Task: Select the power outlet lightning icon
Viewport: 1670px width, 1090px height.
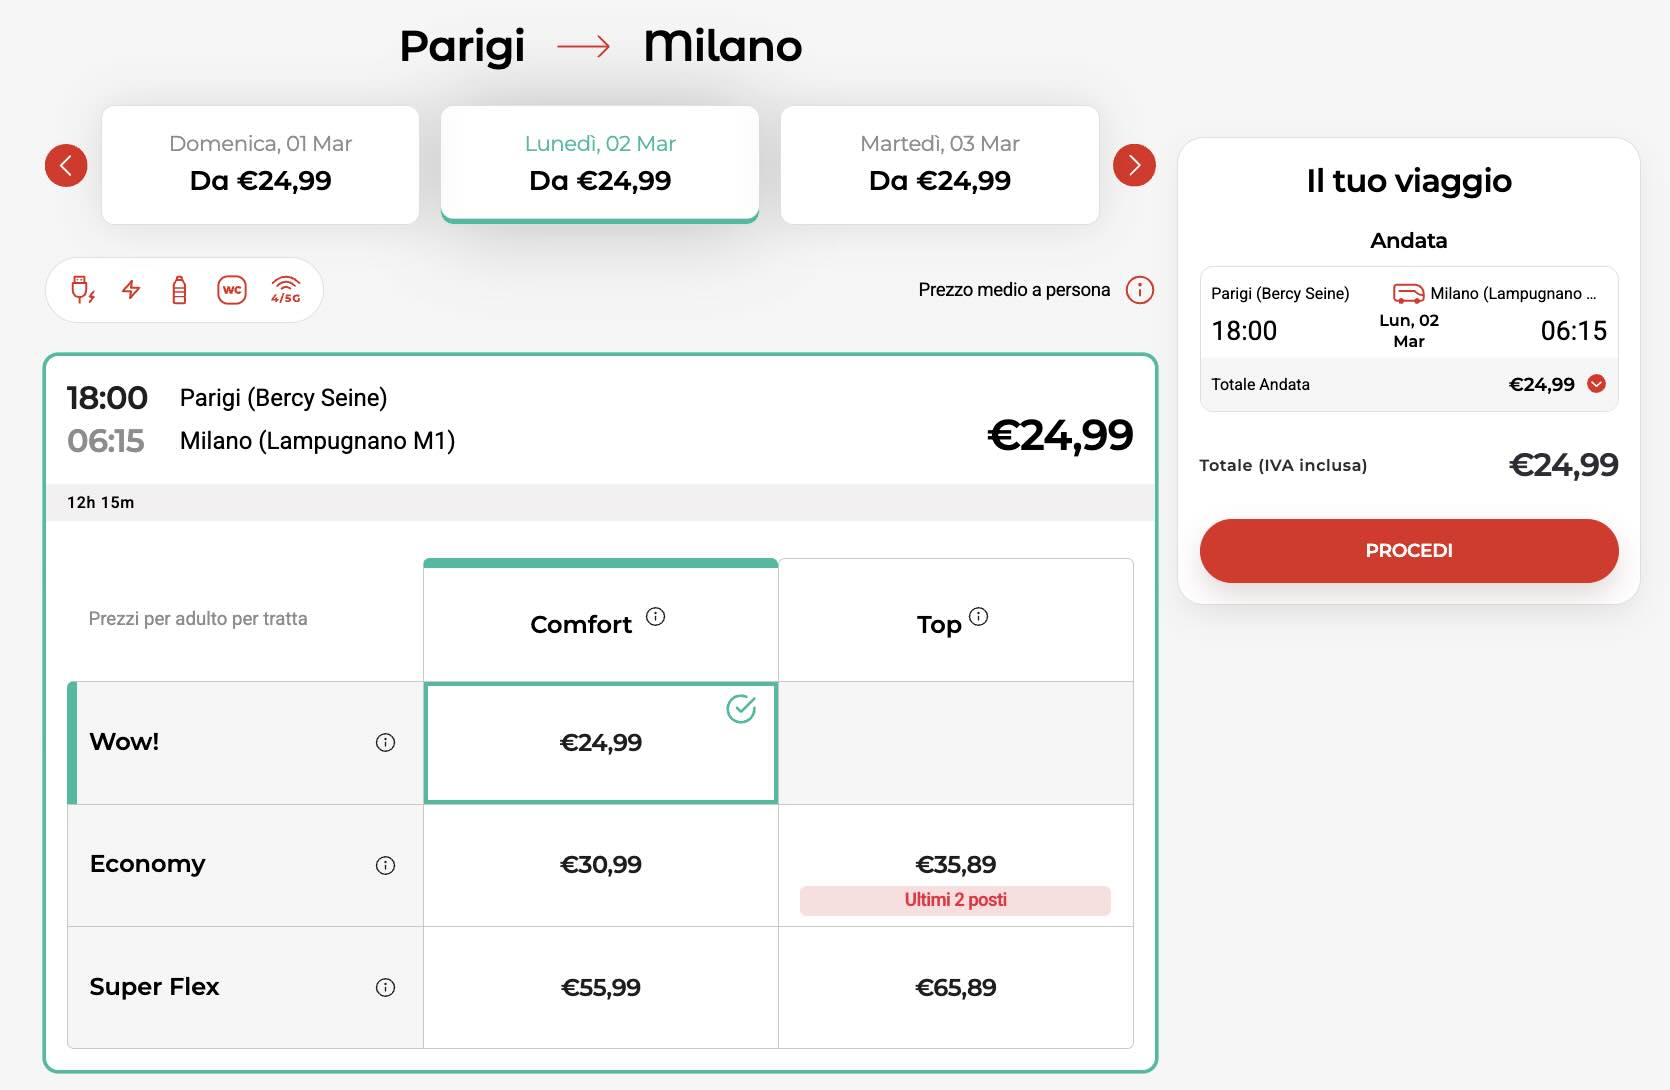Action: pos(132,289)
